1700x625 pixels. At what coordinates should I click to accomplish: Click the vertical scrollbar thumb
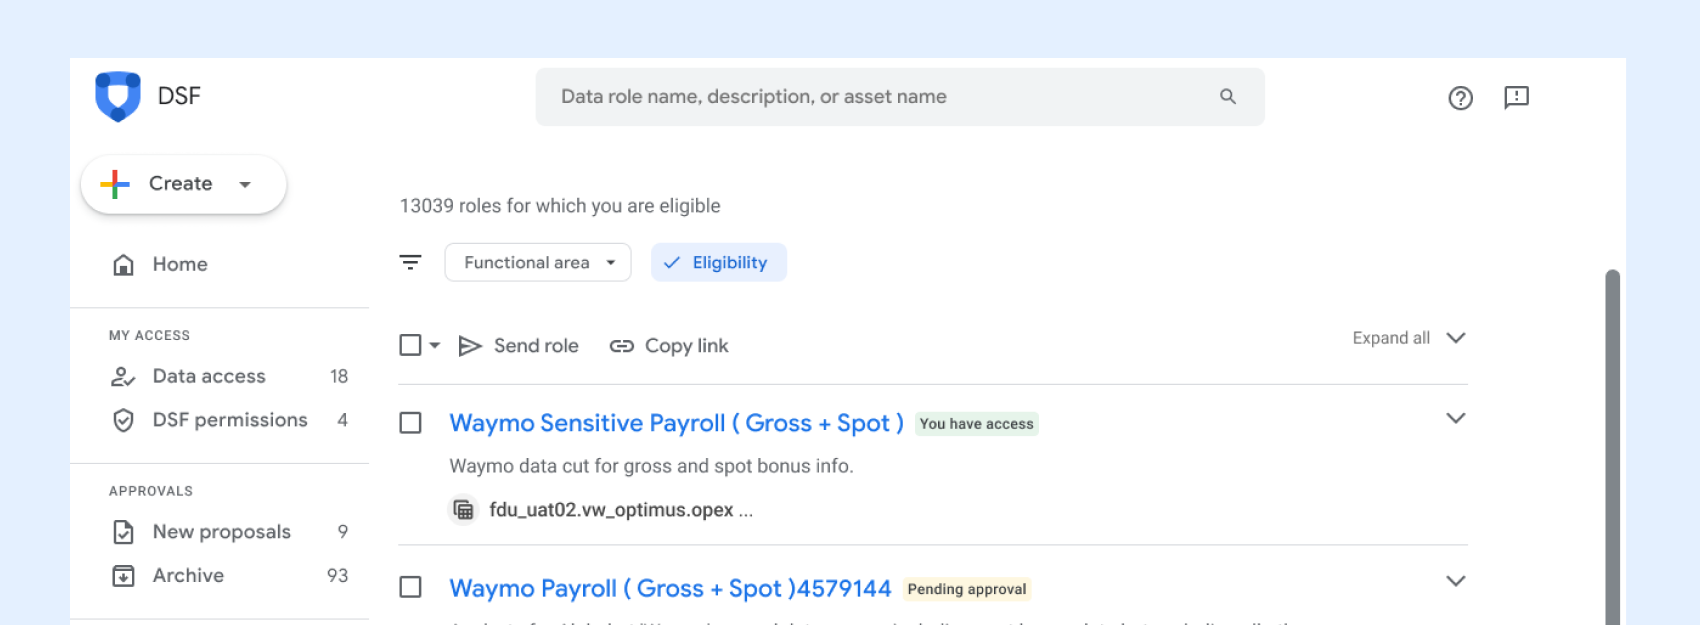pos(1612,447)
